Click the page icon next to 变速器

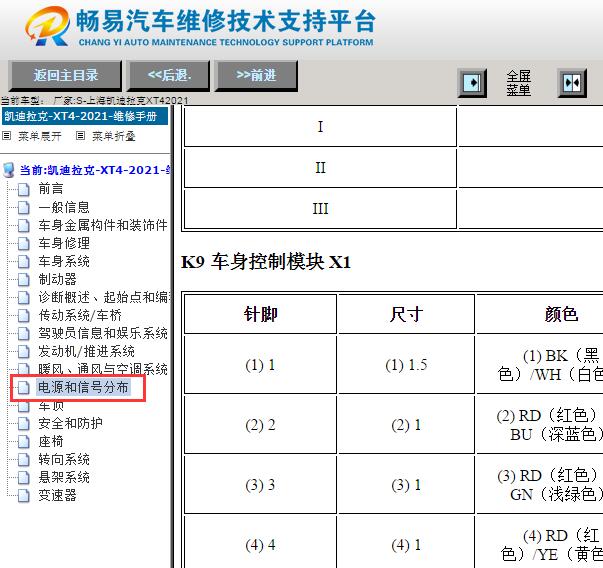coord(24,495)
